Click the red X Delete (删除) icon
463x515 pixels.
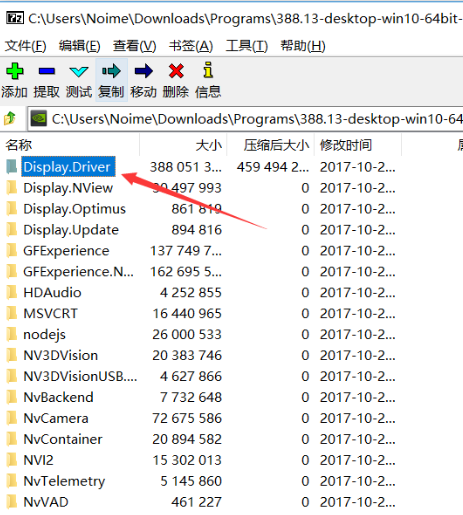click(x=176, y=71)
